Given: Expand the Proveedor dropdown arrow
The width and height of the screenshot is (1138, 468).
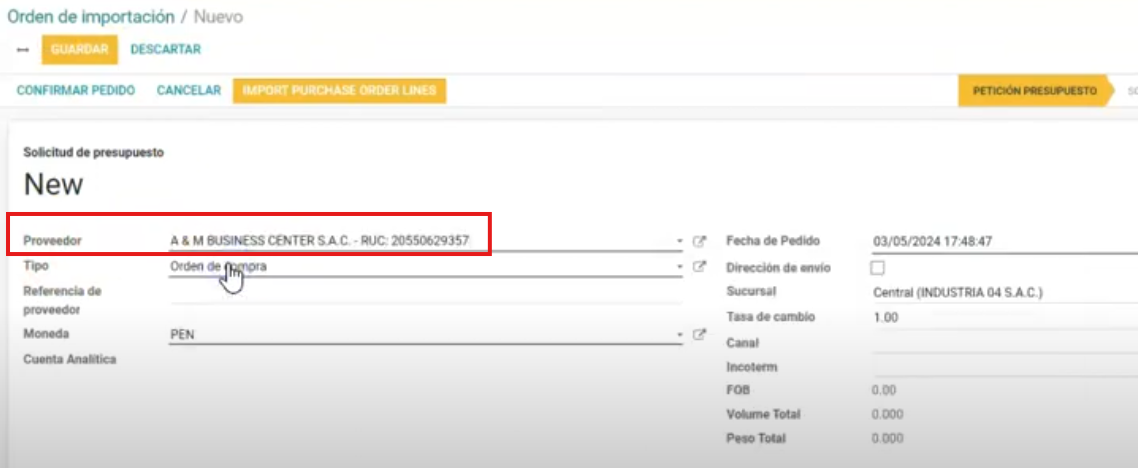Looking at the screenshot, I should (680, 242).
